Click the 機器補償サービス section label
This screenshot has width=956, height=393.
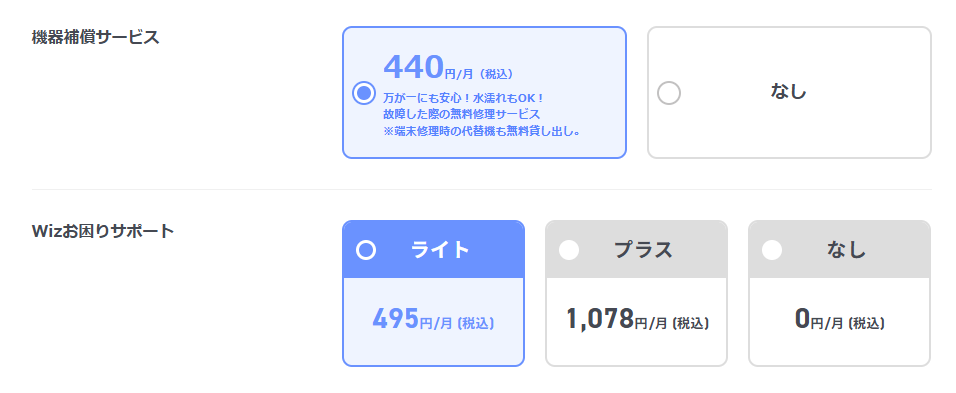(96, 37)
